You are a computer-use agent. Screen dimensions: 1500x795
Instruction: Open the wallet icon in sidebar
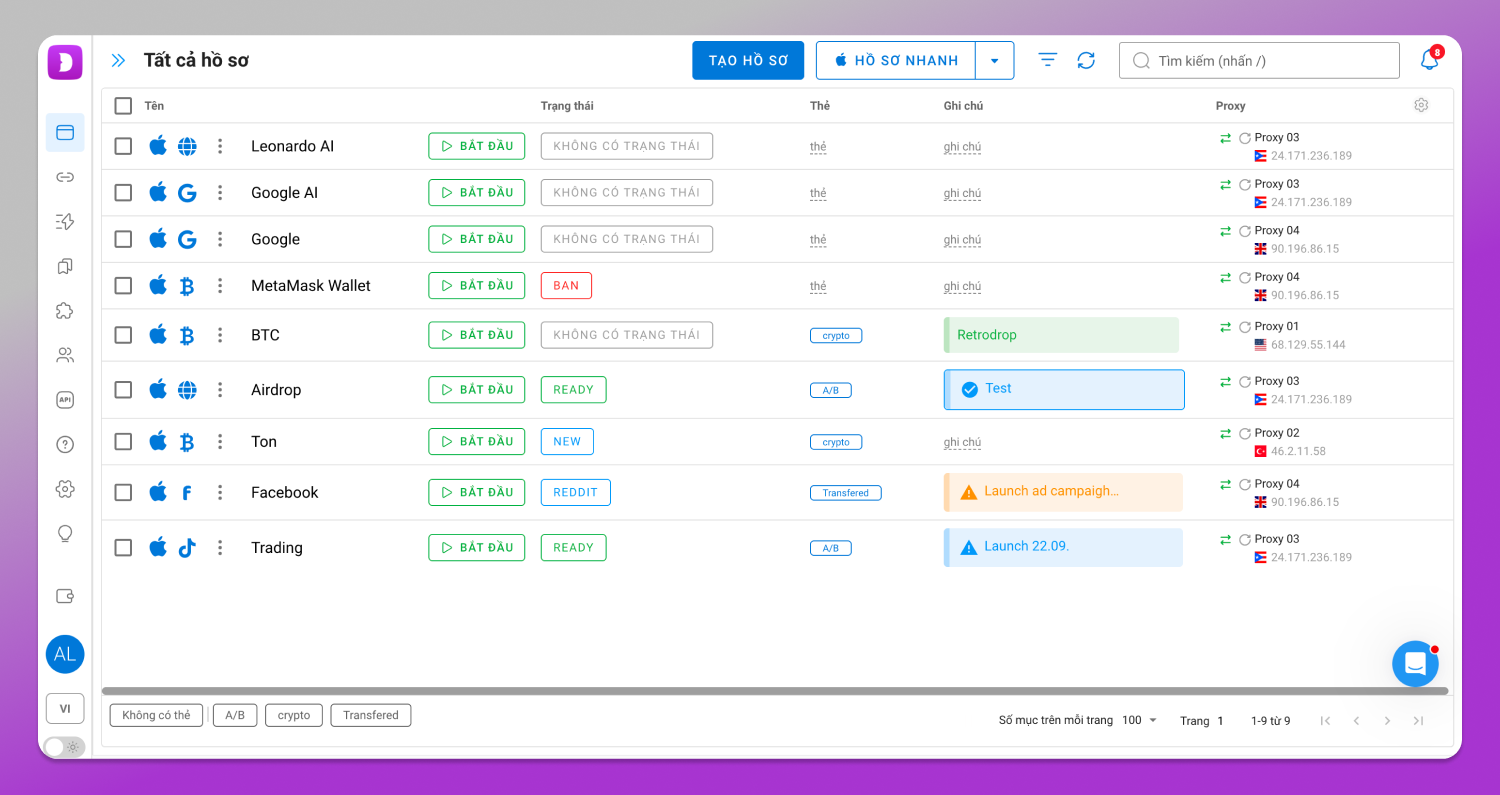(x=65, y=596)
